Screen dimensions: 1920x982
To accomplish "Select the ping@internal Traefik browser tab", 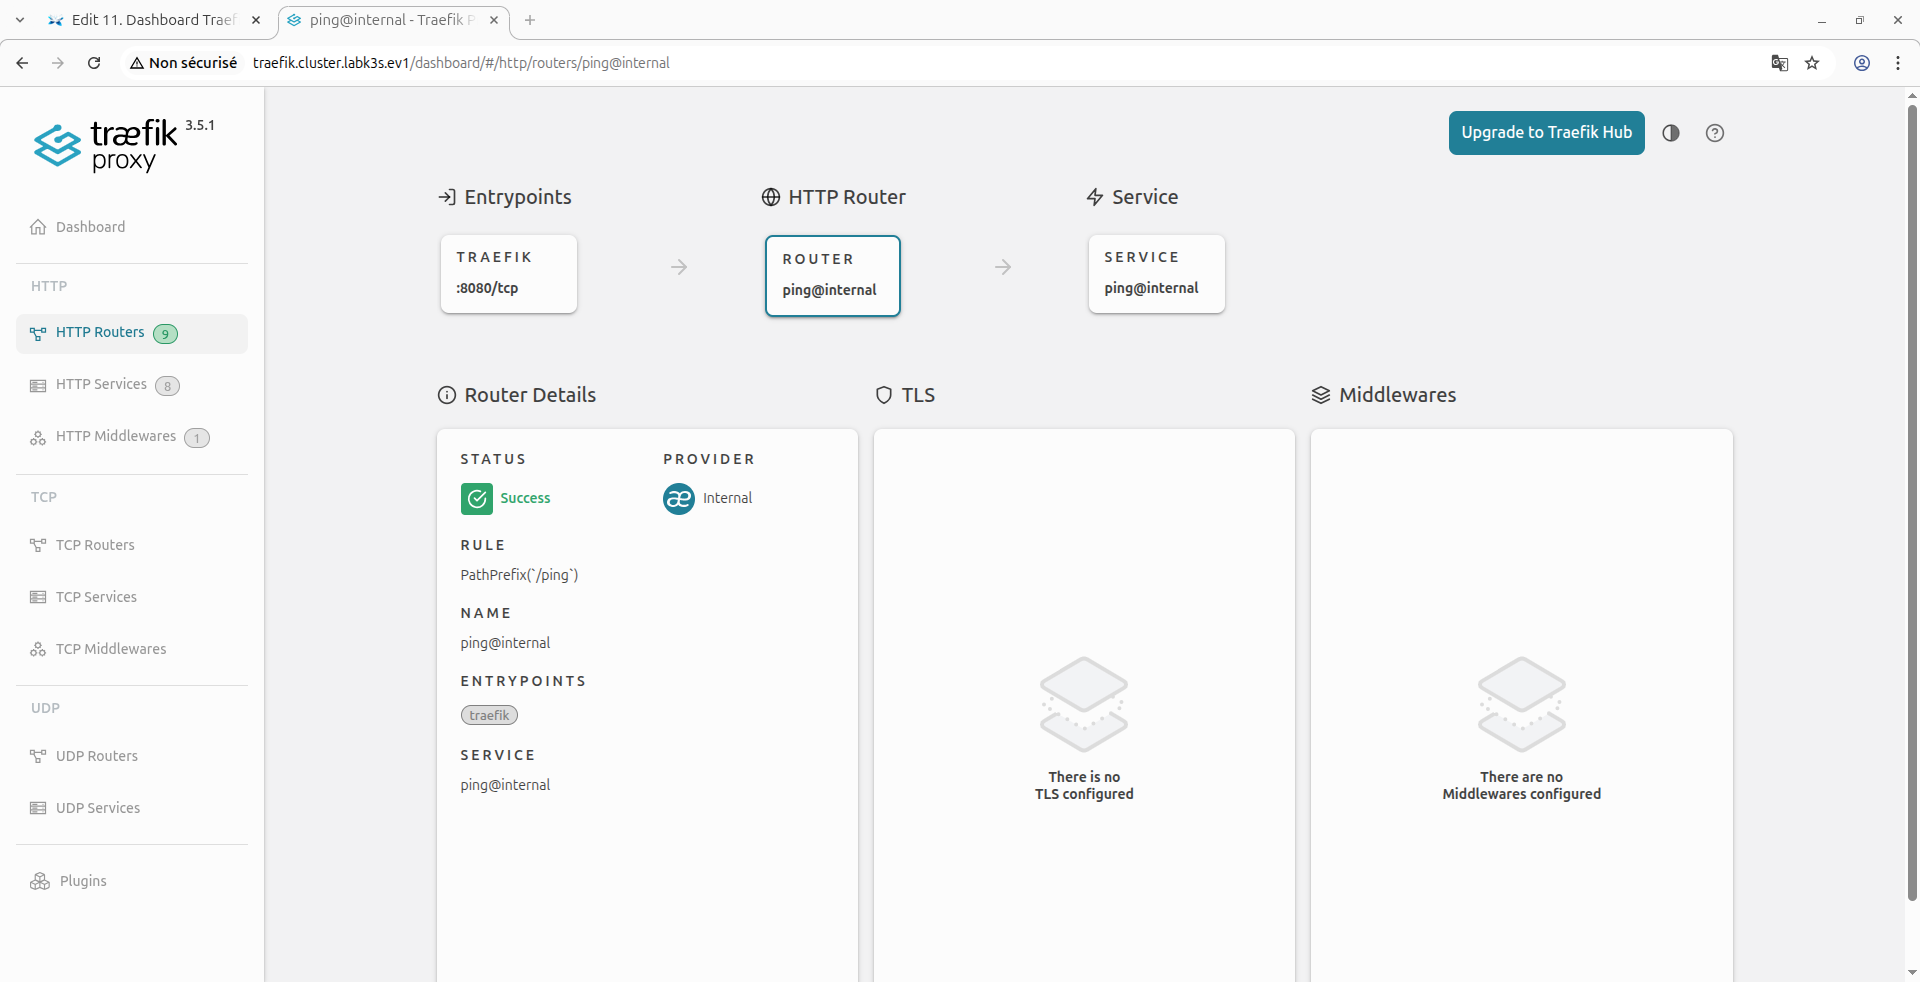I will (x=392, y=20).
